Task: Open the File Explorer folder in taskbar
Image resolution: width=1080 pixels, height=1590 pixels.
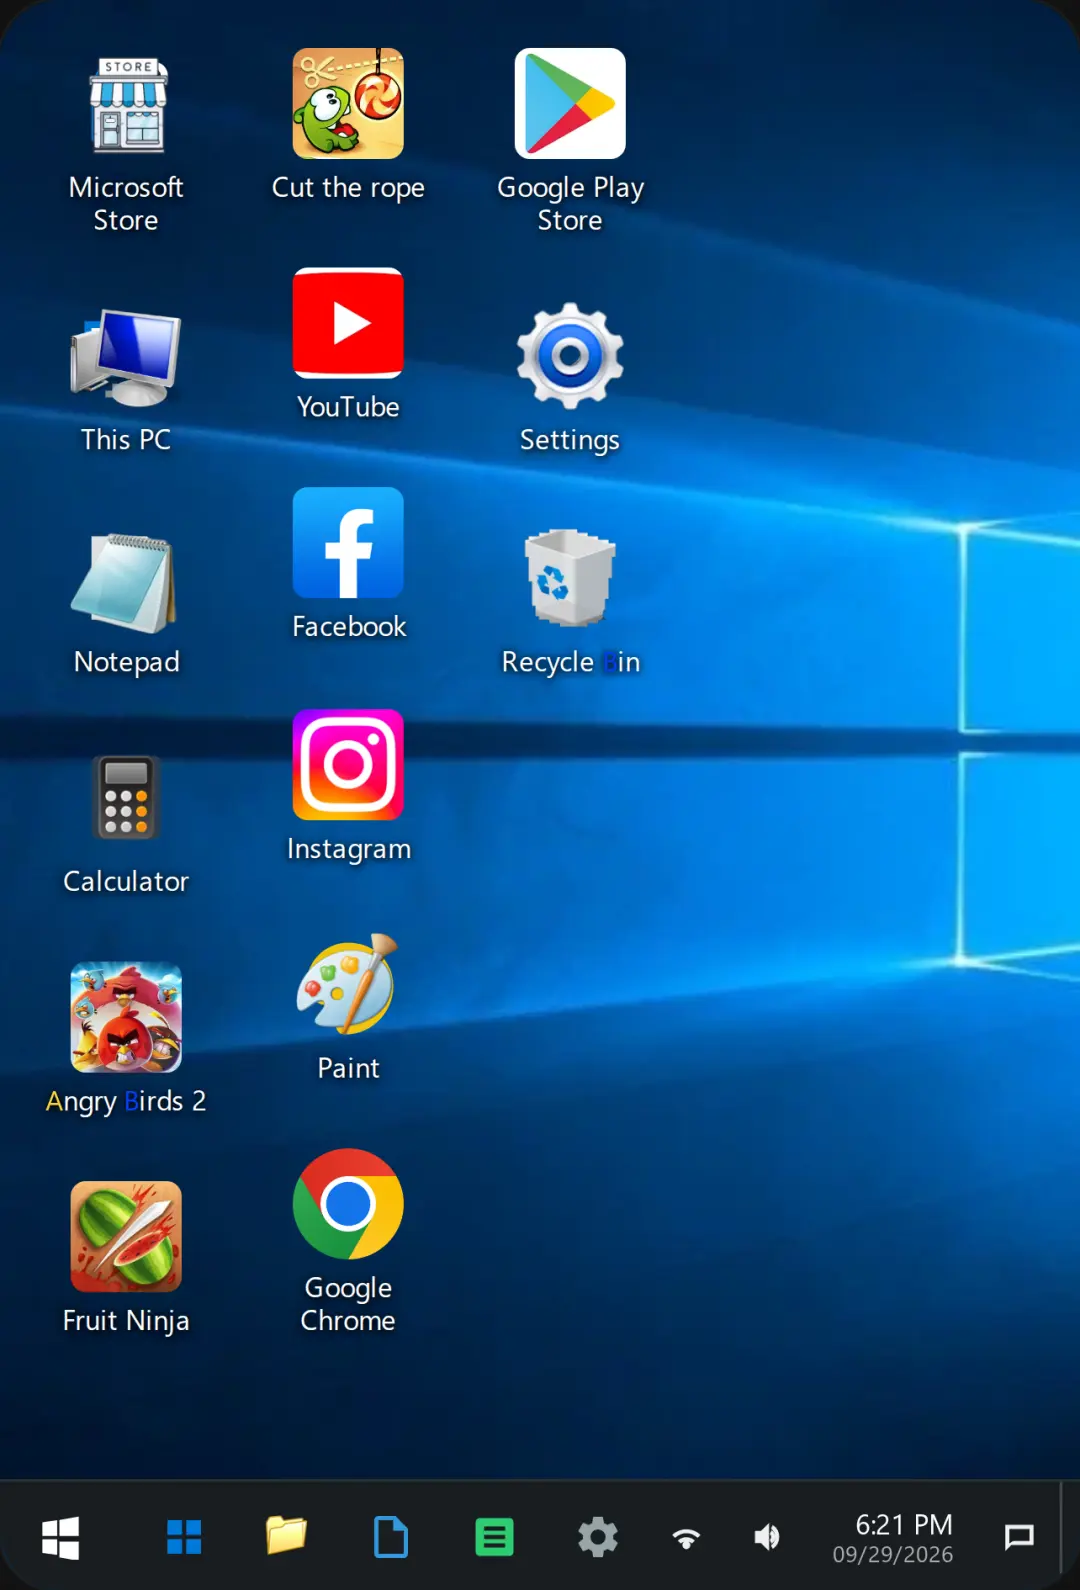Action: tap(286, 1535)
